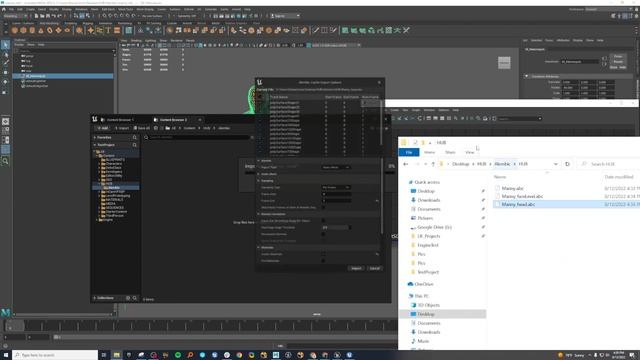
Task: Go up one folder in File Explorer
Action: coord(433,164)
